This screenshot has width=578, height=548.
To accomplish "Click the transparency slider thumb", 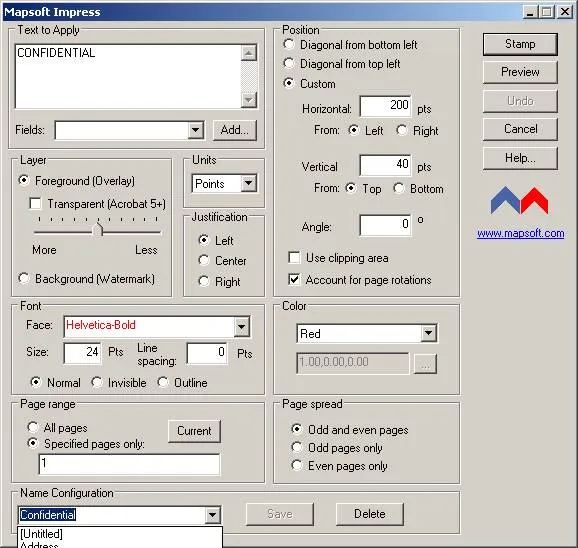I will coord(98,230).
